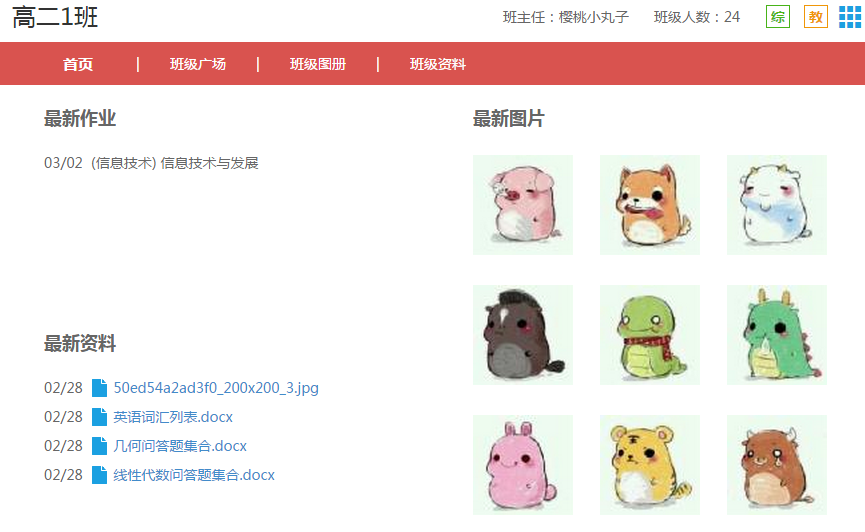View the green snake picture thumbnail
The image size is (865, 532).
650,335
